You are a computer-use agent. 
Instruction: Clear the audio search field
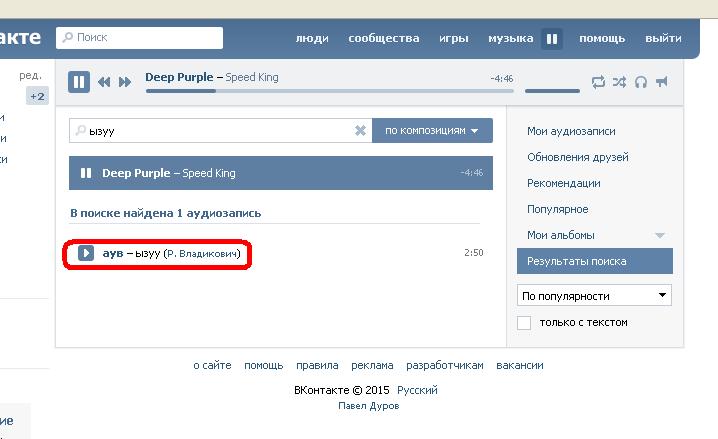pos(360,131)
